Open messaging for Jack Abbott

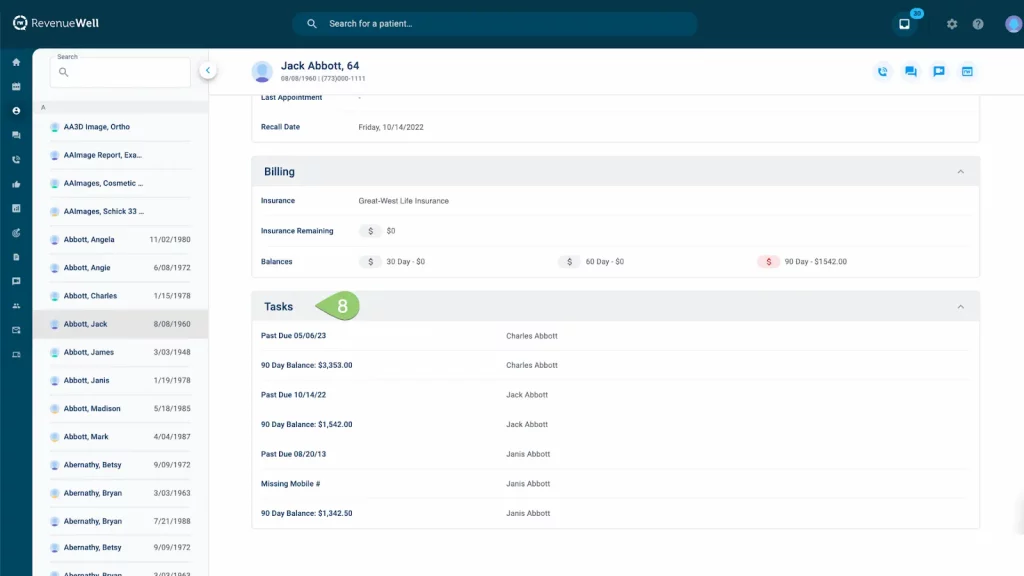911,71
